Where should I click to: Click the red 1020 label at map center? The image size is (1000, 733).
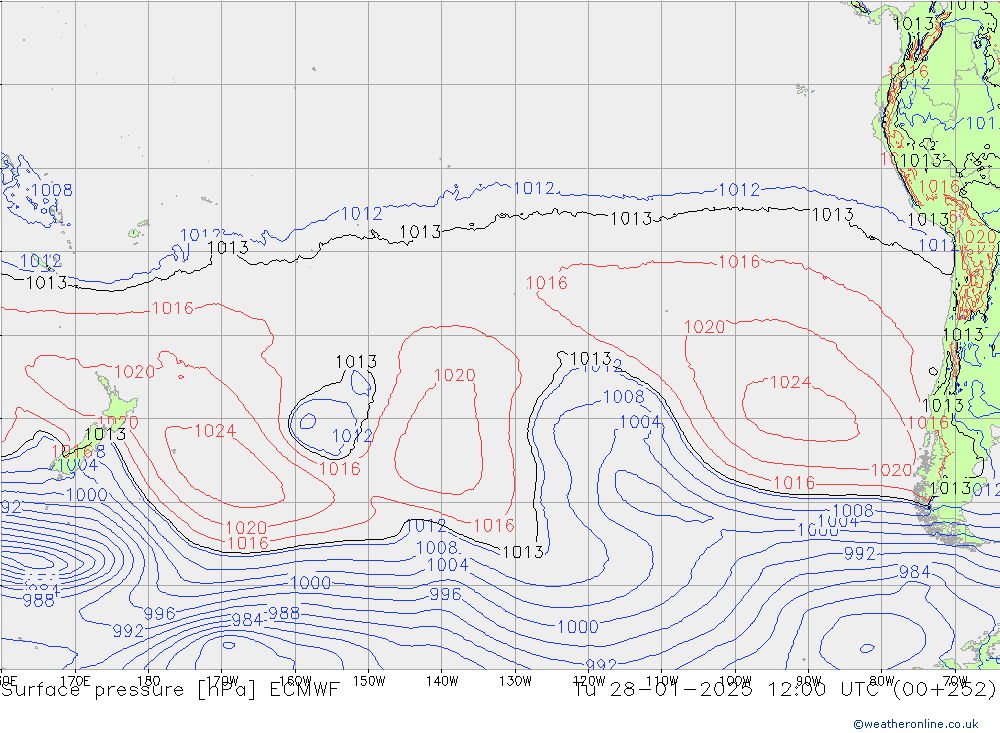pyautogui.click(x=454, y=375)
